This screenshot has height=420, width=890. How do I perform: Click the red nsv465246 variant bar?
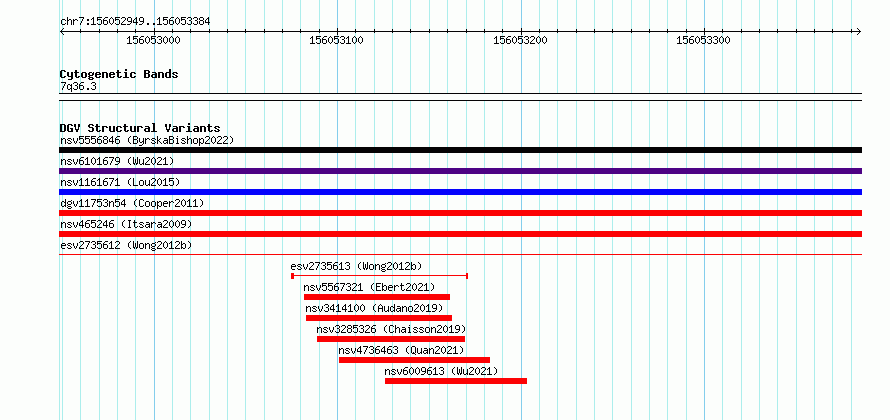[461, 234]
